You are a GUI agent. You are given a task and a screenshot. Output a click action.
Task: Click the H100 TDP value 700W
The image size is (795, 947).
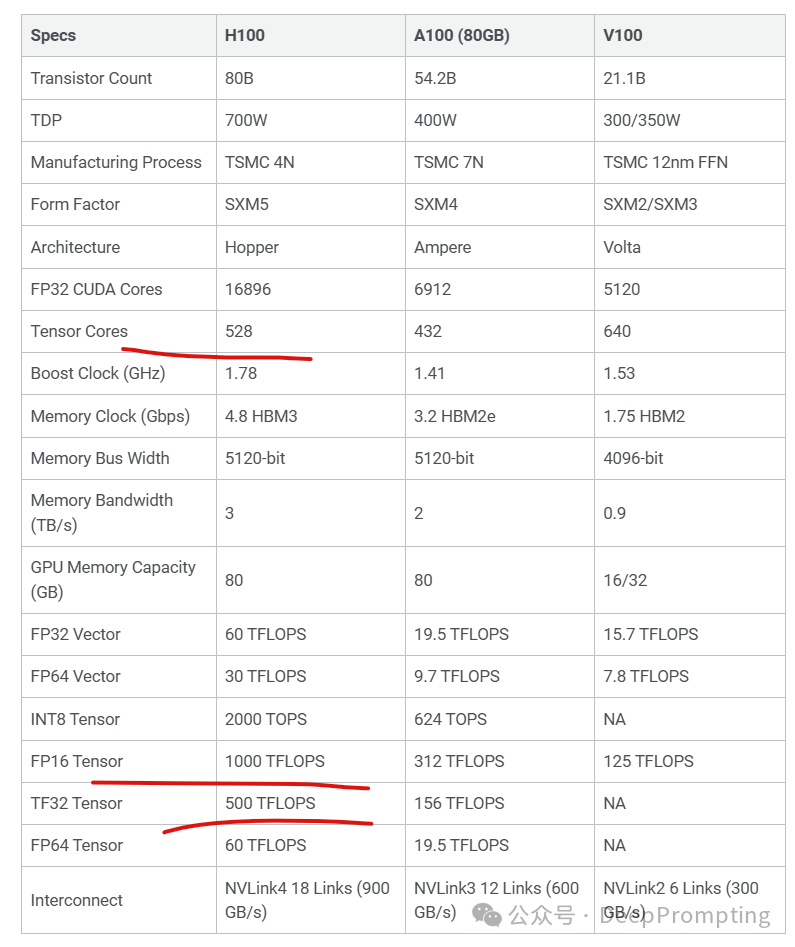[246, 120]
